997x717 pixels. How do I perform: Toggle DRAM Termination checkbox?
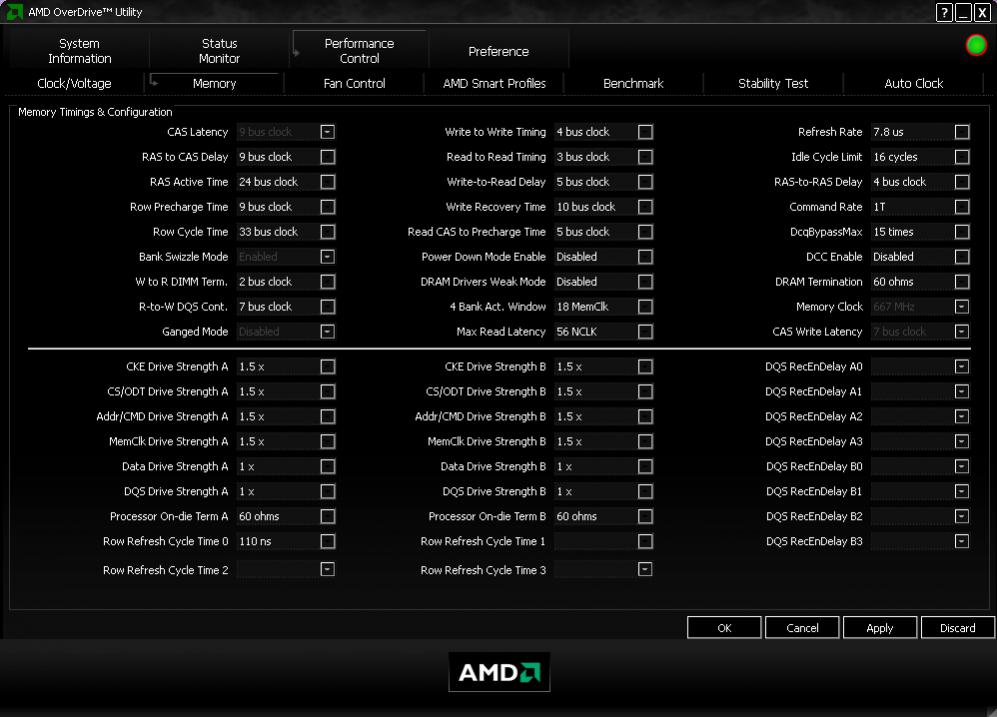point(962,282)
